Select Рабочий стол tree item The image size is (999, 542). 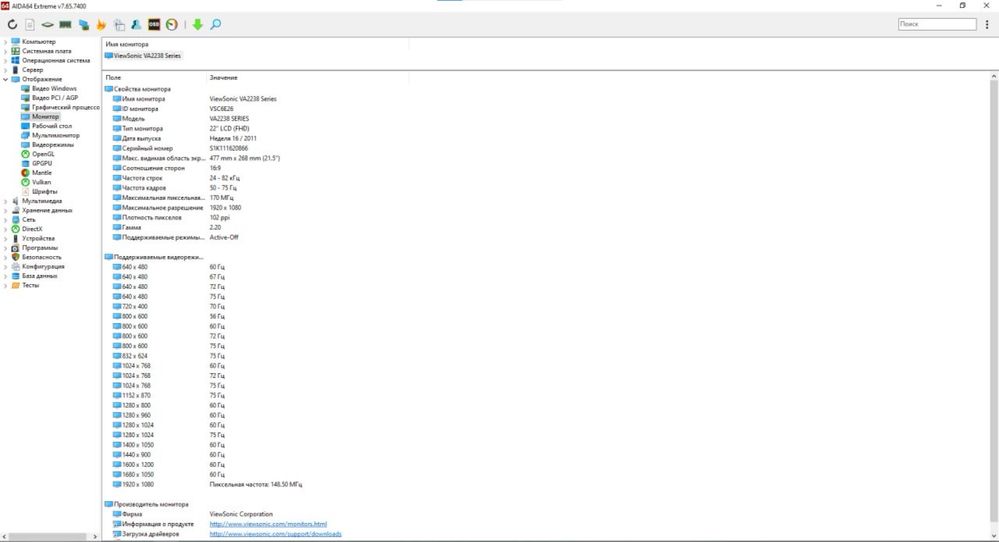click(52, 126)
